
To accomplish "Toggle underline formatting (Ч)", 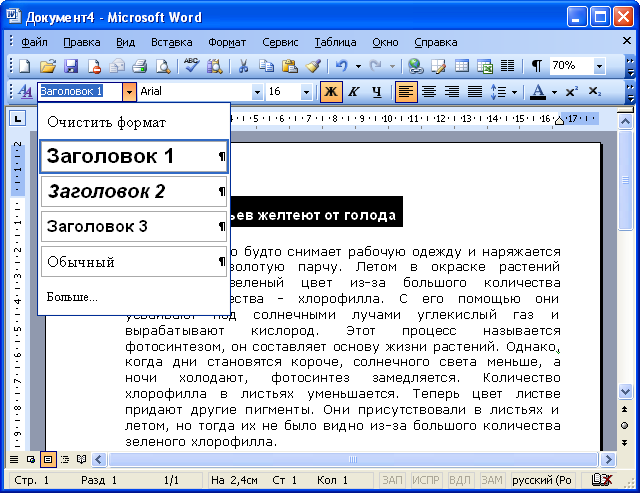I will (x=377, y=92).
